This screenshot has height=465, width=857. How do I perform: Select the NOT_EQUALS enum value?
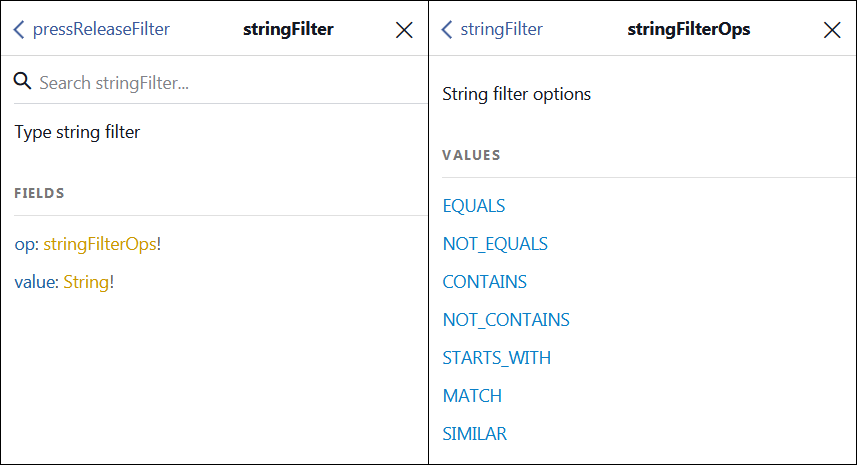(495, 244)
